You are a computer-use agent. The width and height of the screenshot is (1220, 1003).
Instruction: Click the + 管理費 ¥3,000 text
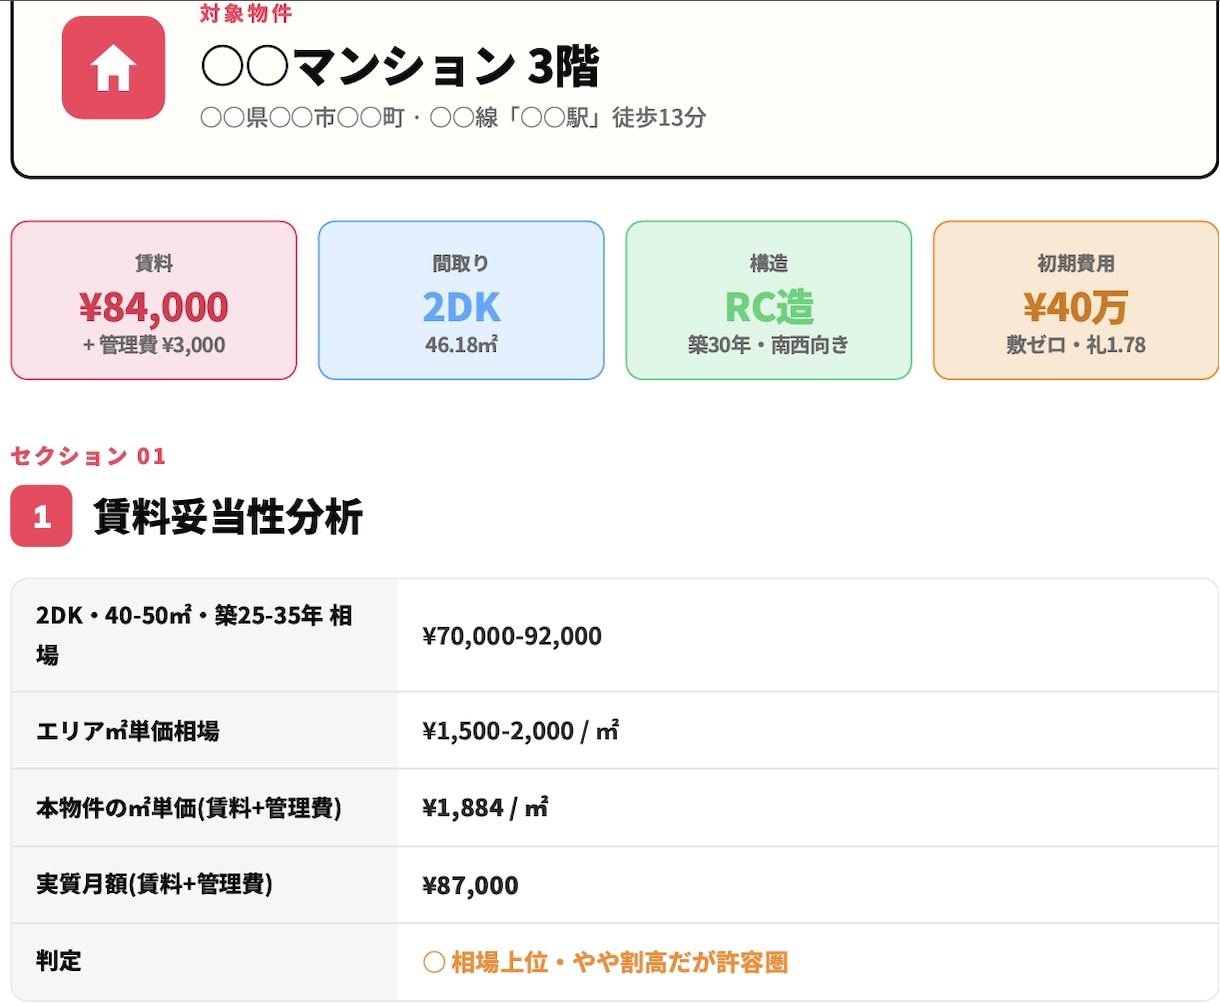154,345
